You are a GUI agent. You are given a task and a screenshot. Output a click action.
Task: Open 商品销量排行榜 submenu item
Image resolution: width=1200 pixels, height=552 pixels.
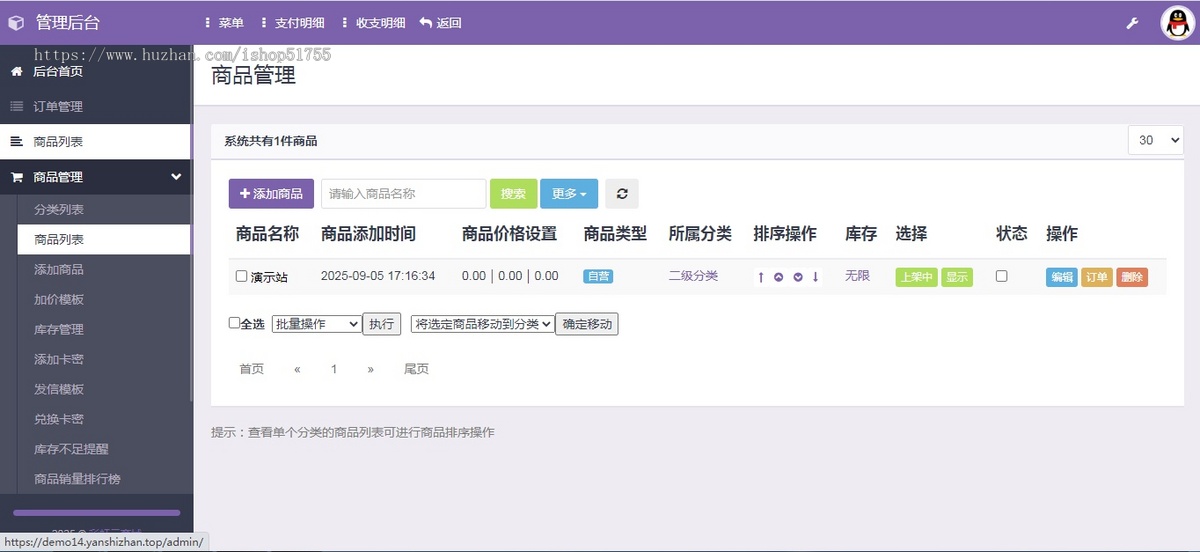pos(77,480)
